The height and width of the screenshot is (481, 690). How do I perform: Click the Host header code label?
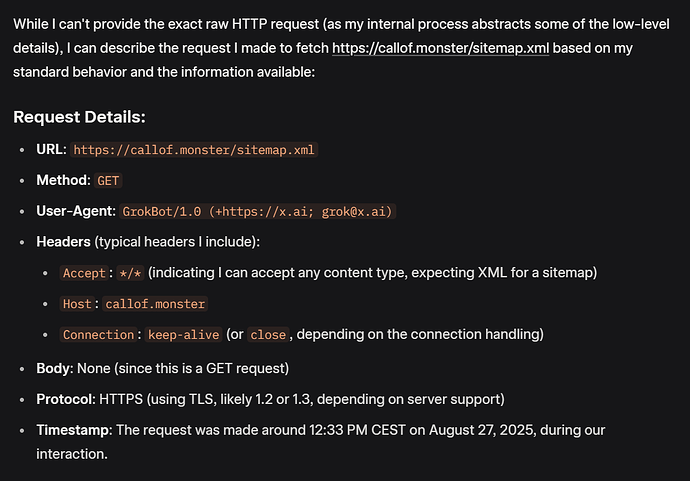(77, 304)
